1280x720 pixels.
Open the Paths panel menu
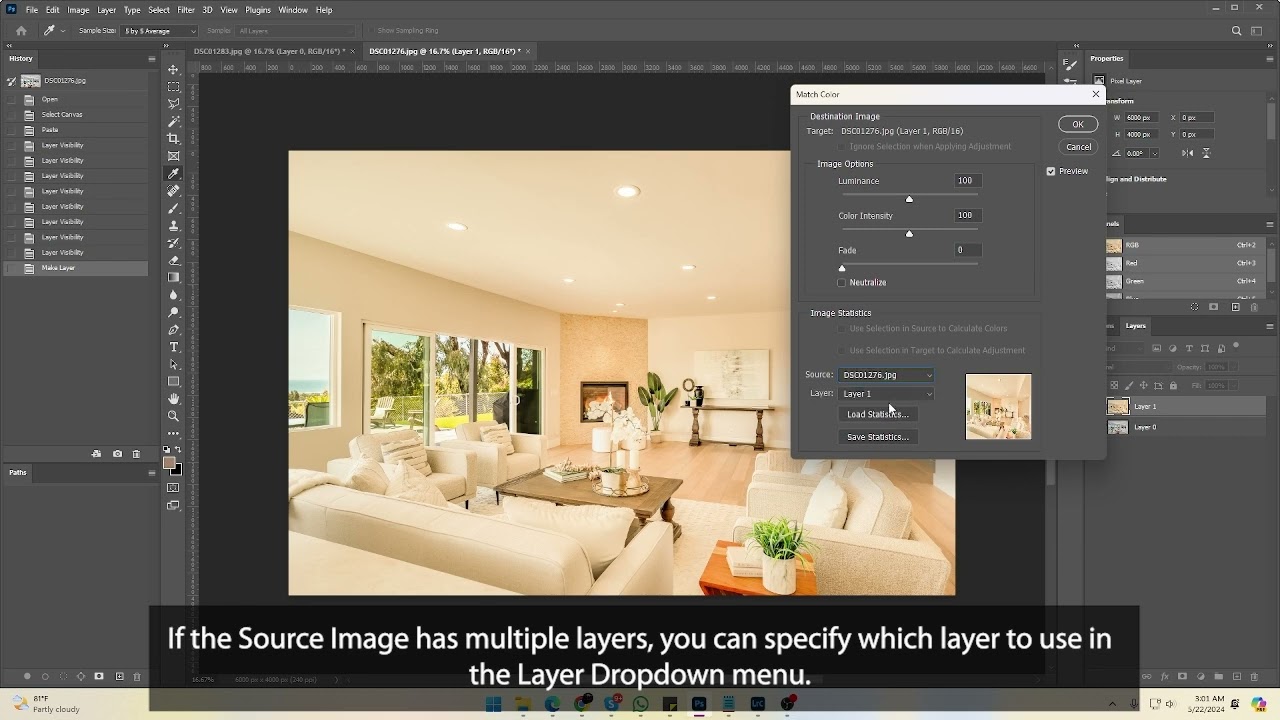[152, 472]
